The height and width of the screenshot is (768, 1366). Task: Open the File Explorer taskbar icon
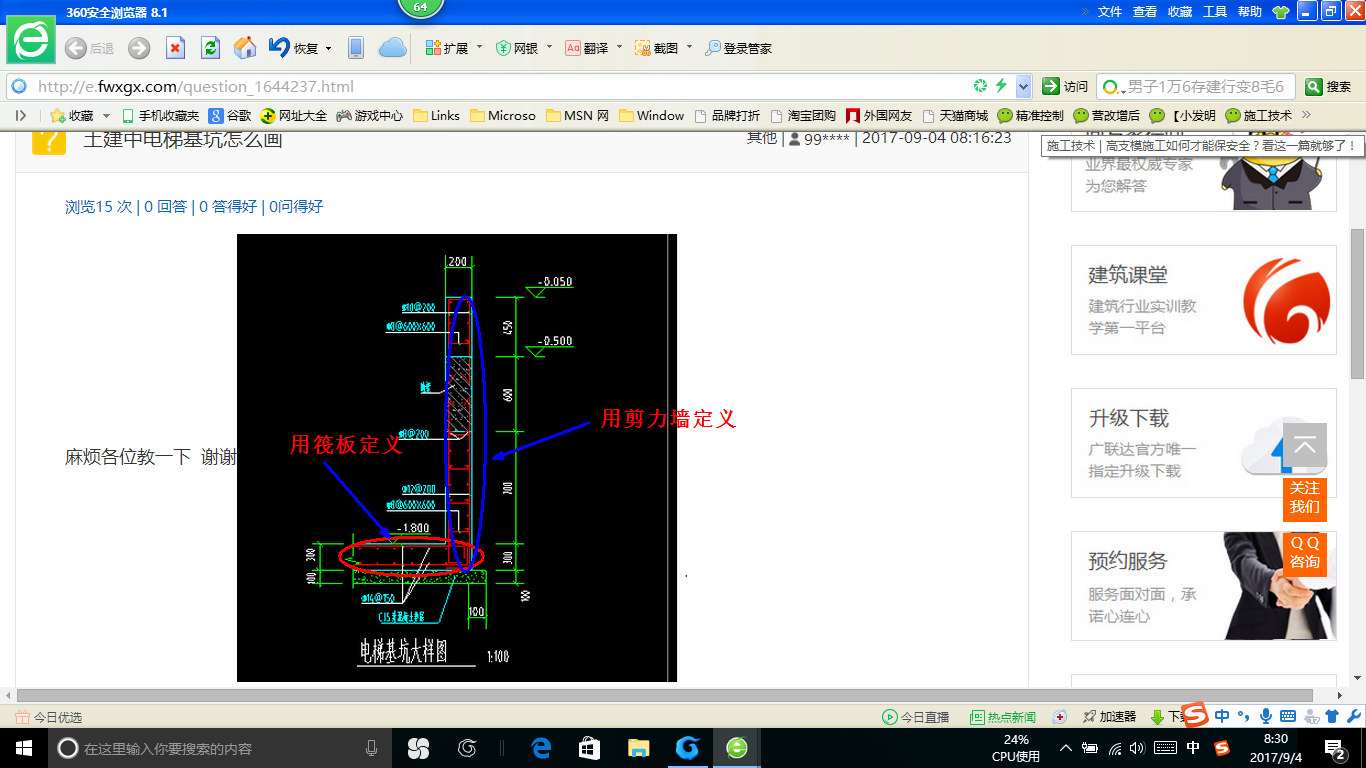pos(638,747)
